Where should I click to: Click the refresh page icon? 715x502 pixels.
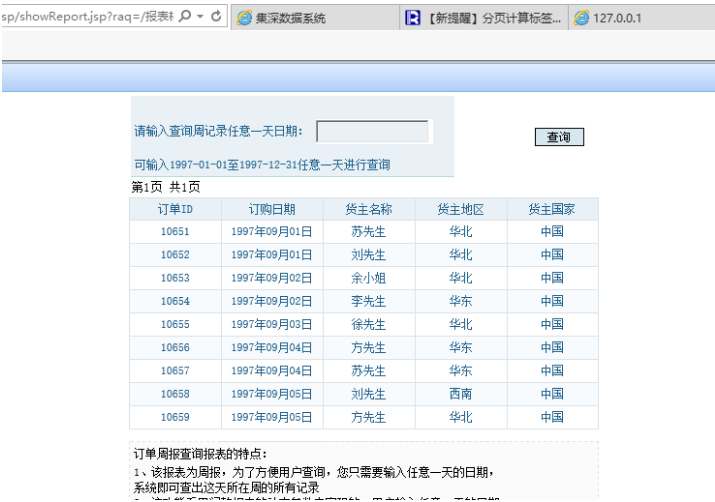point(217,17)
